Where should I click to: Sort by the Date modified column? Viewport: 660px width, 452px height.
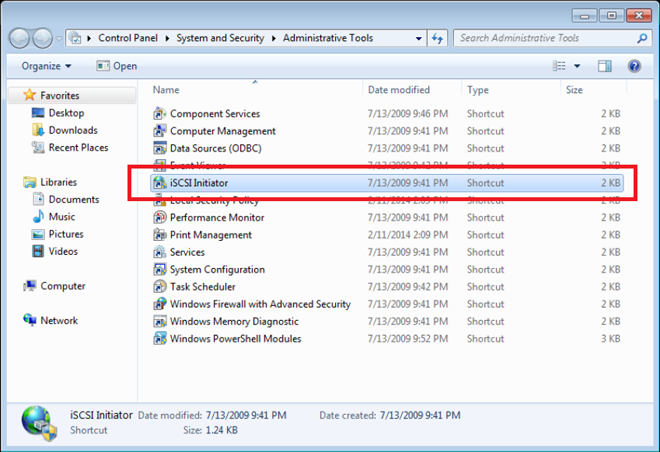point(399,90)
